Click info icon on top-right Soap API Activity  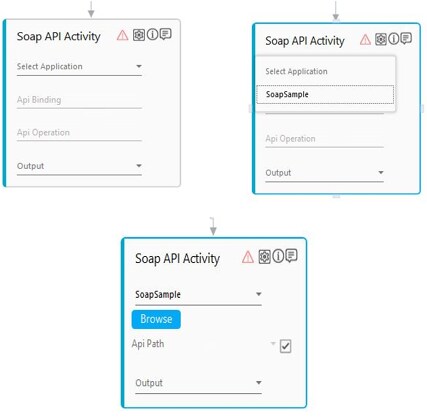(x=394, y=39)
